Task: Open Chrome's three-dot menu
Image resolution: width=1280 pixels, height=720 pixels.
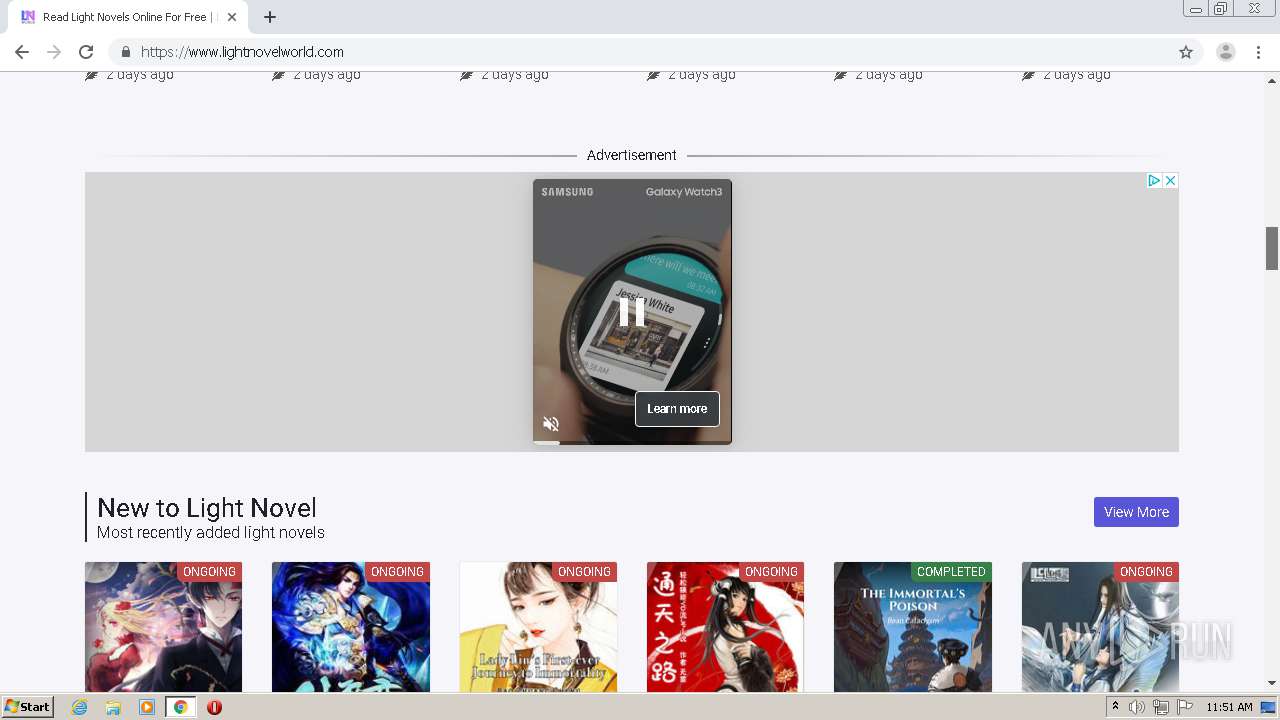Action: coord(1259,52)
